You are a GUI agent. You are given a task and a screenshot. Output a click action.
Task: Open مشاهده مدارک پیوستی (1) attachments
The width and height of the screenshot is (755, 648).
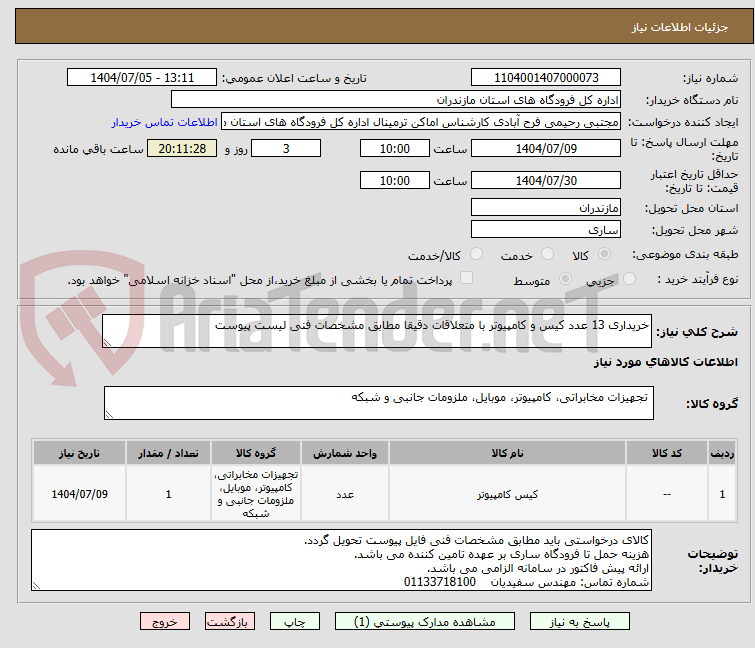[425, 622]
